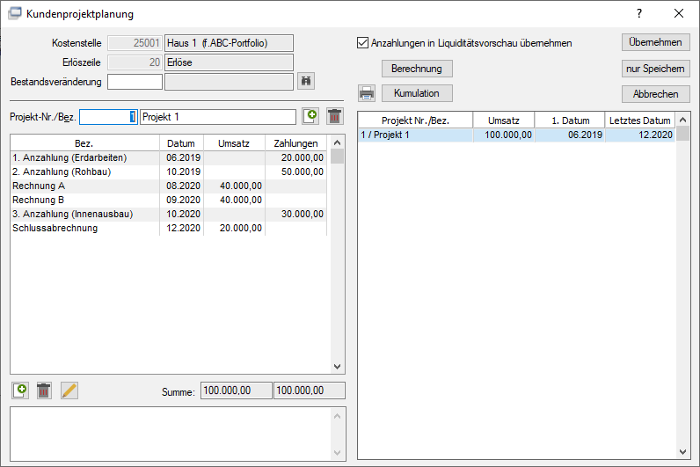
Task: Click the Kostenstelle number field 25001
Action: pyautogui.click(x=135, y=43)
